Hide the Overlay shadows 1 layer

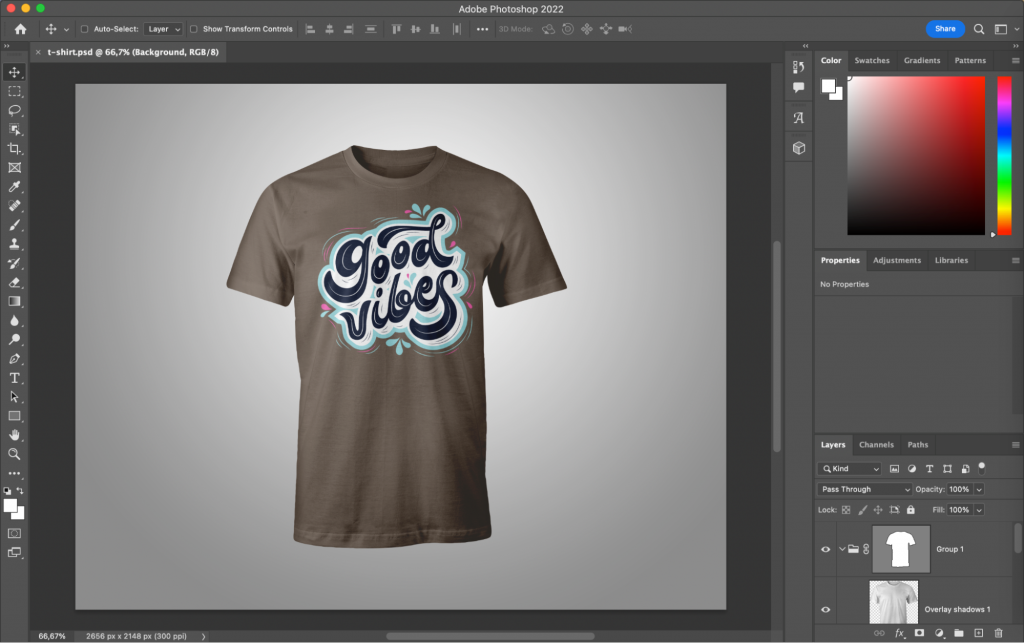coord(826,609)
